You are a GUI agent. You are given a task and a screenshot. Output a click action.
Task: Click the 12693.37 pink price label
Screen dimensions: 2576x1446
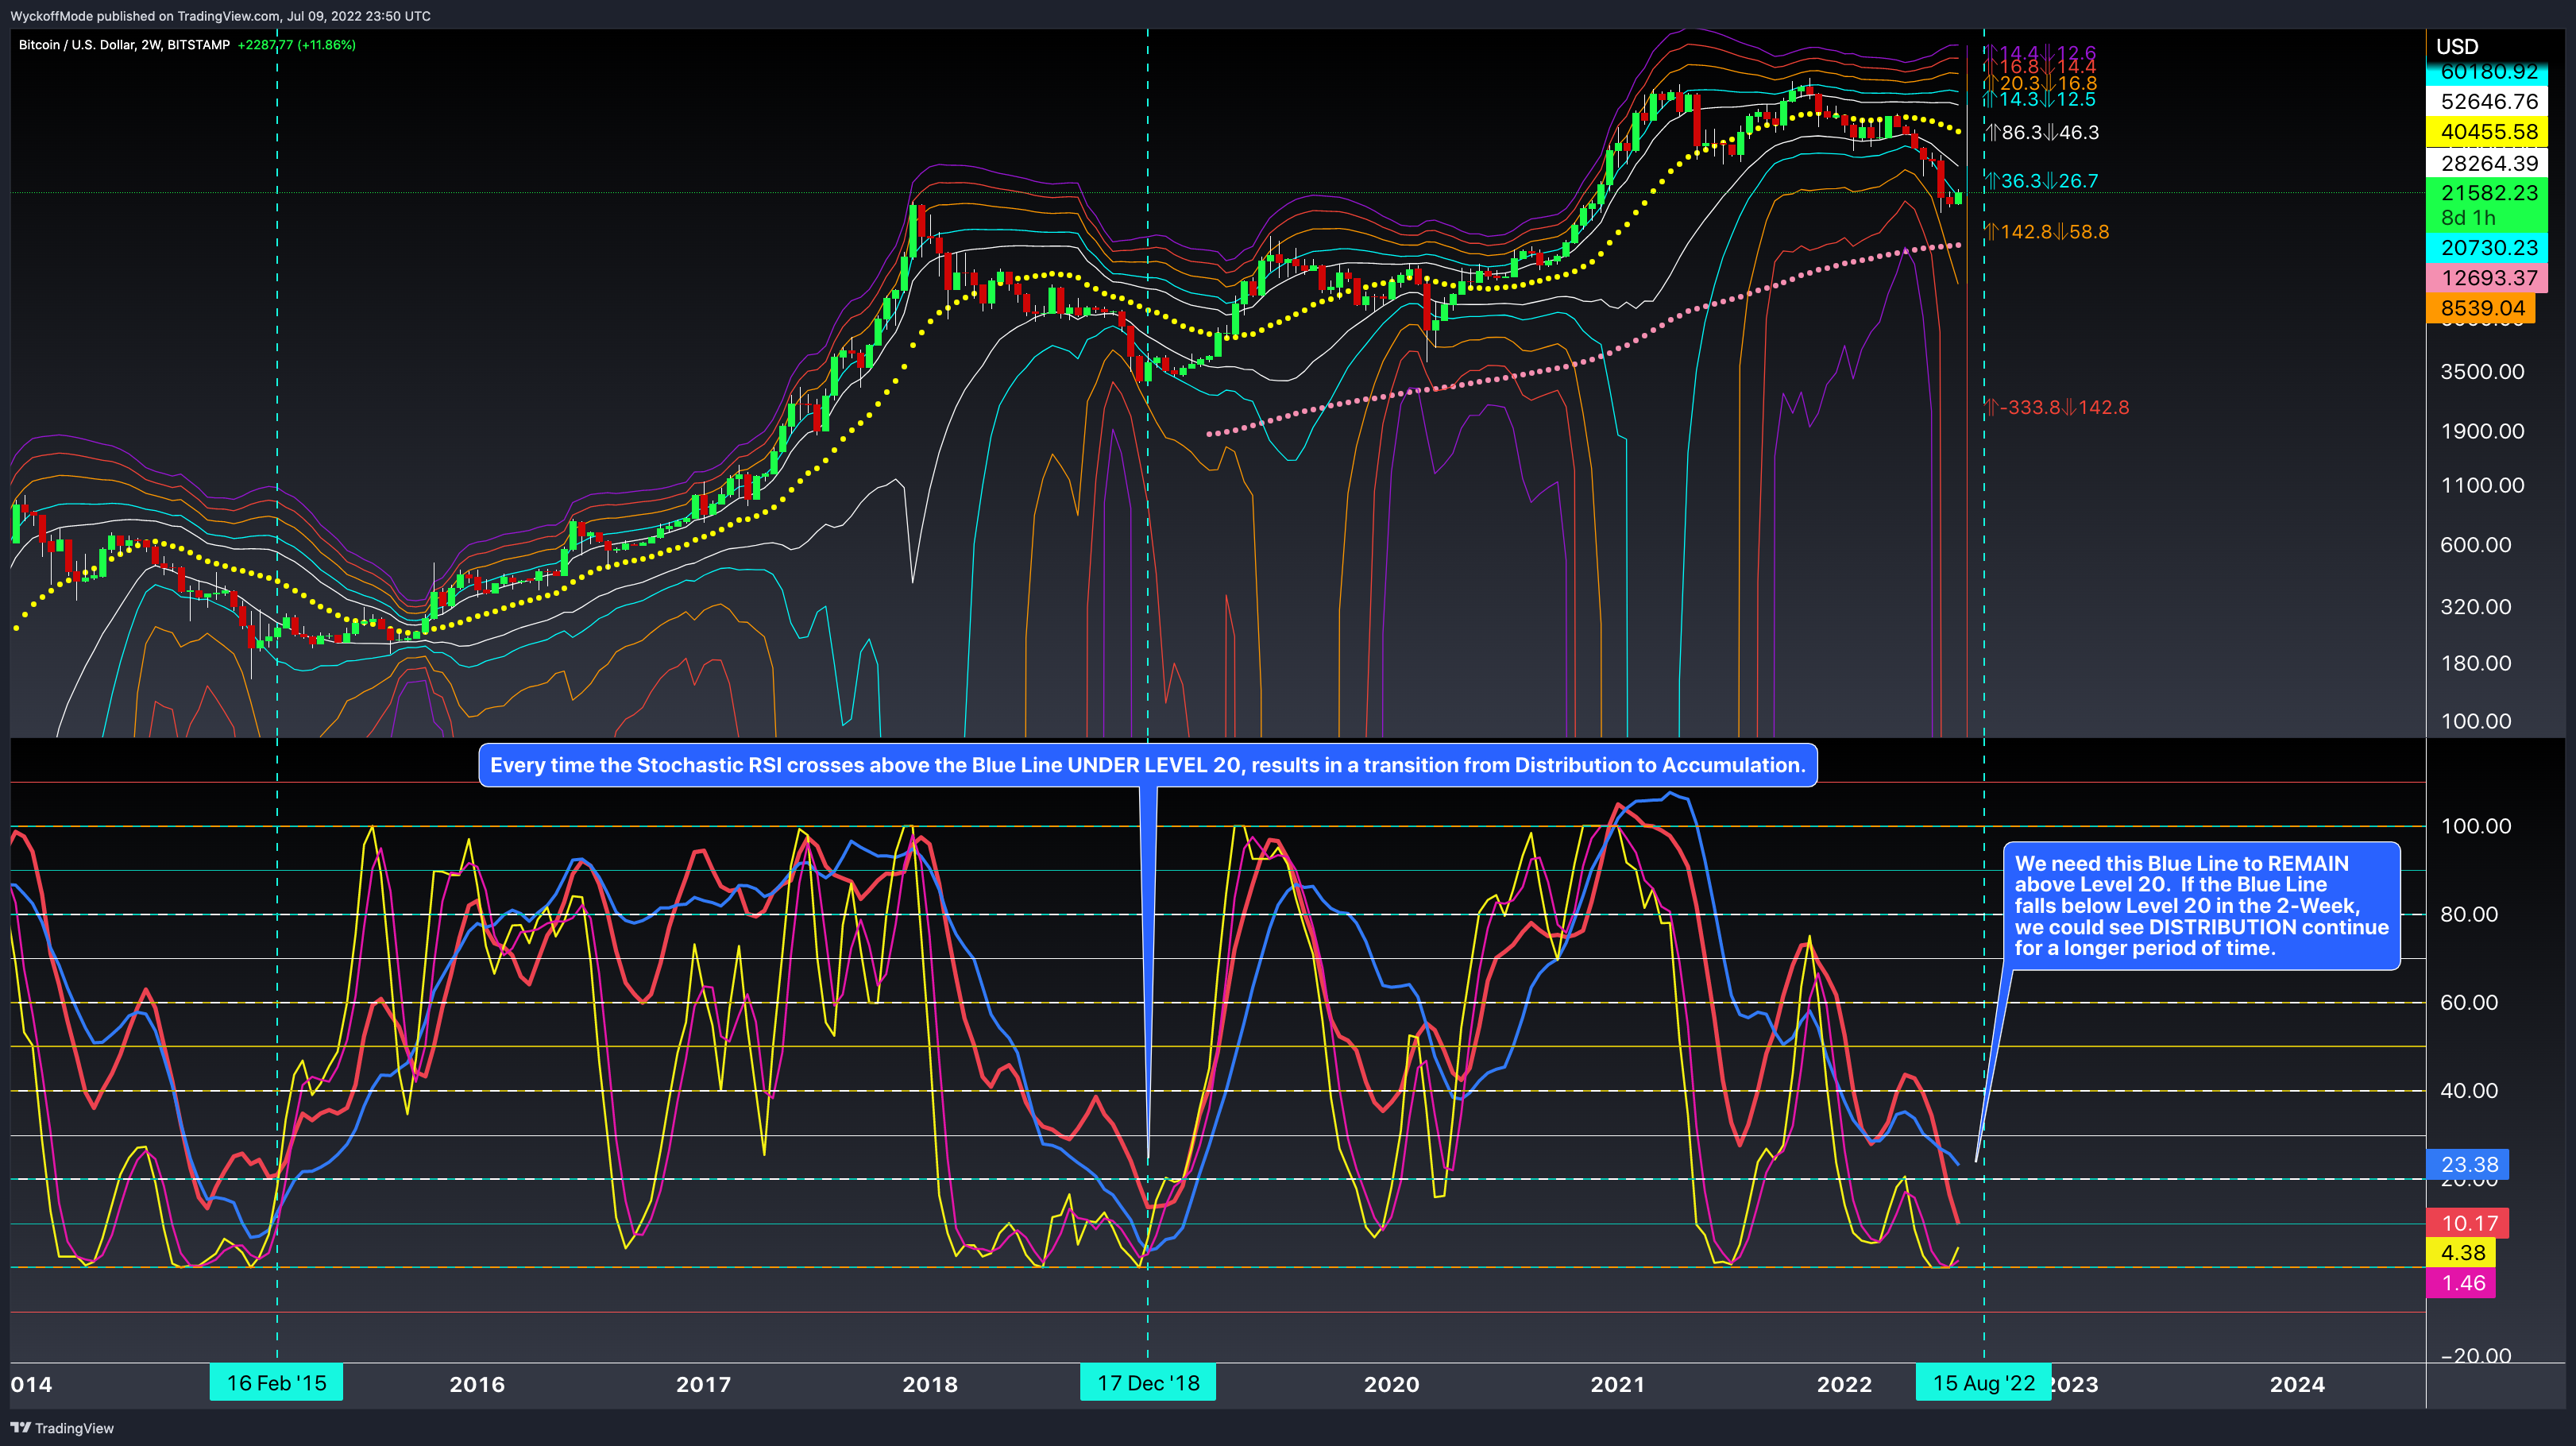(2488, 278)
